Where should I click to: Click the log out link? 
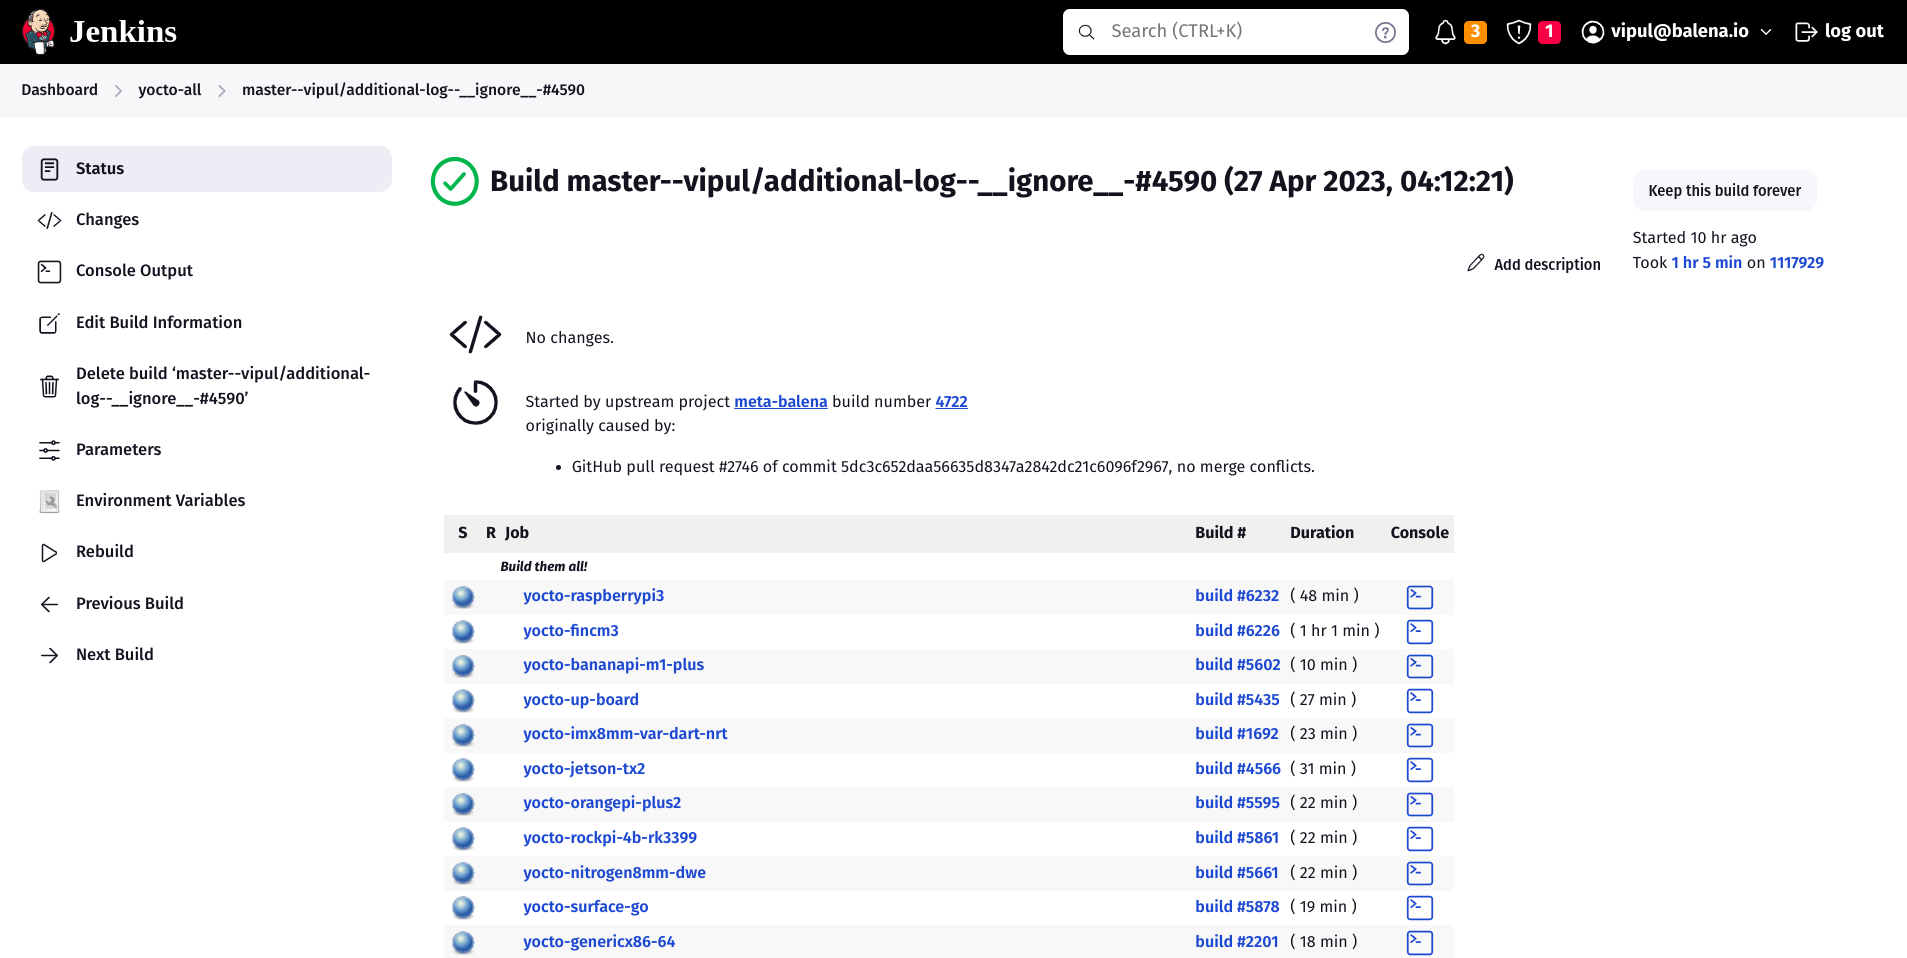[x=1839, y=31]
